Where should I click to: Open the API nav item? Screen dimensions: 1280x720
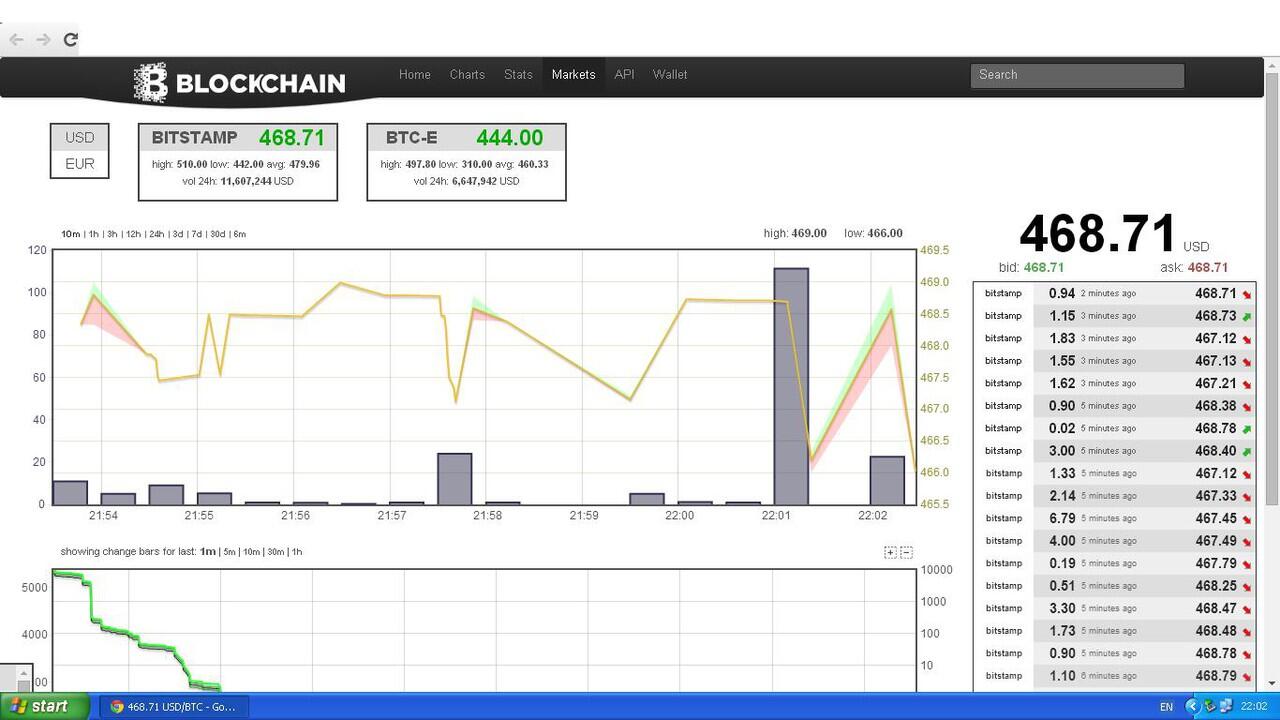tap(624, 75)
